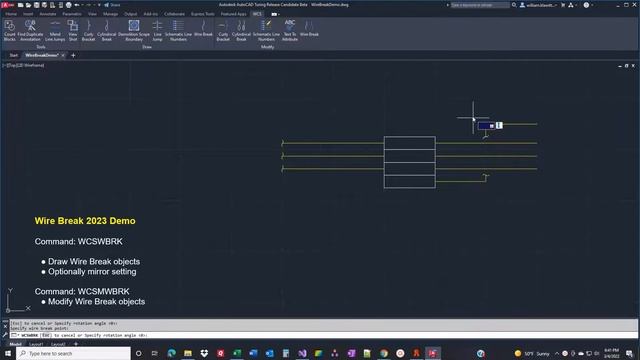Open the Windows Start menu
640x360 pixels.
click(x=8, y=353)
